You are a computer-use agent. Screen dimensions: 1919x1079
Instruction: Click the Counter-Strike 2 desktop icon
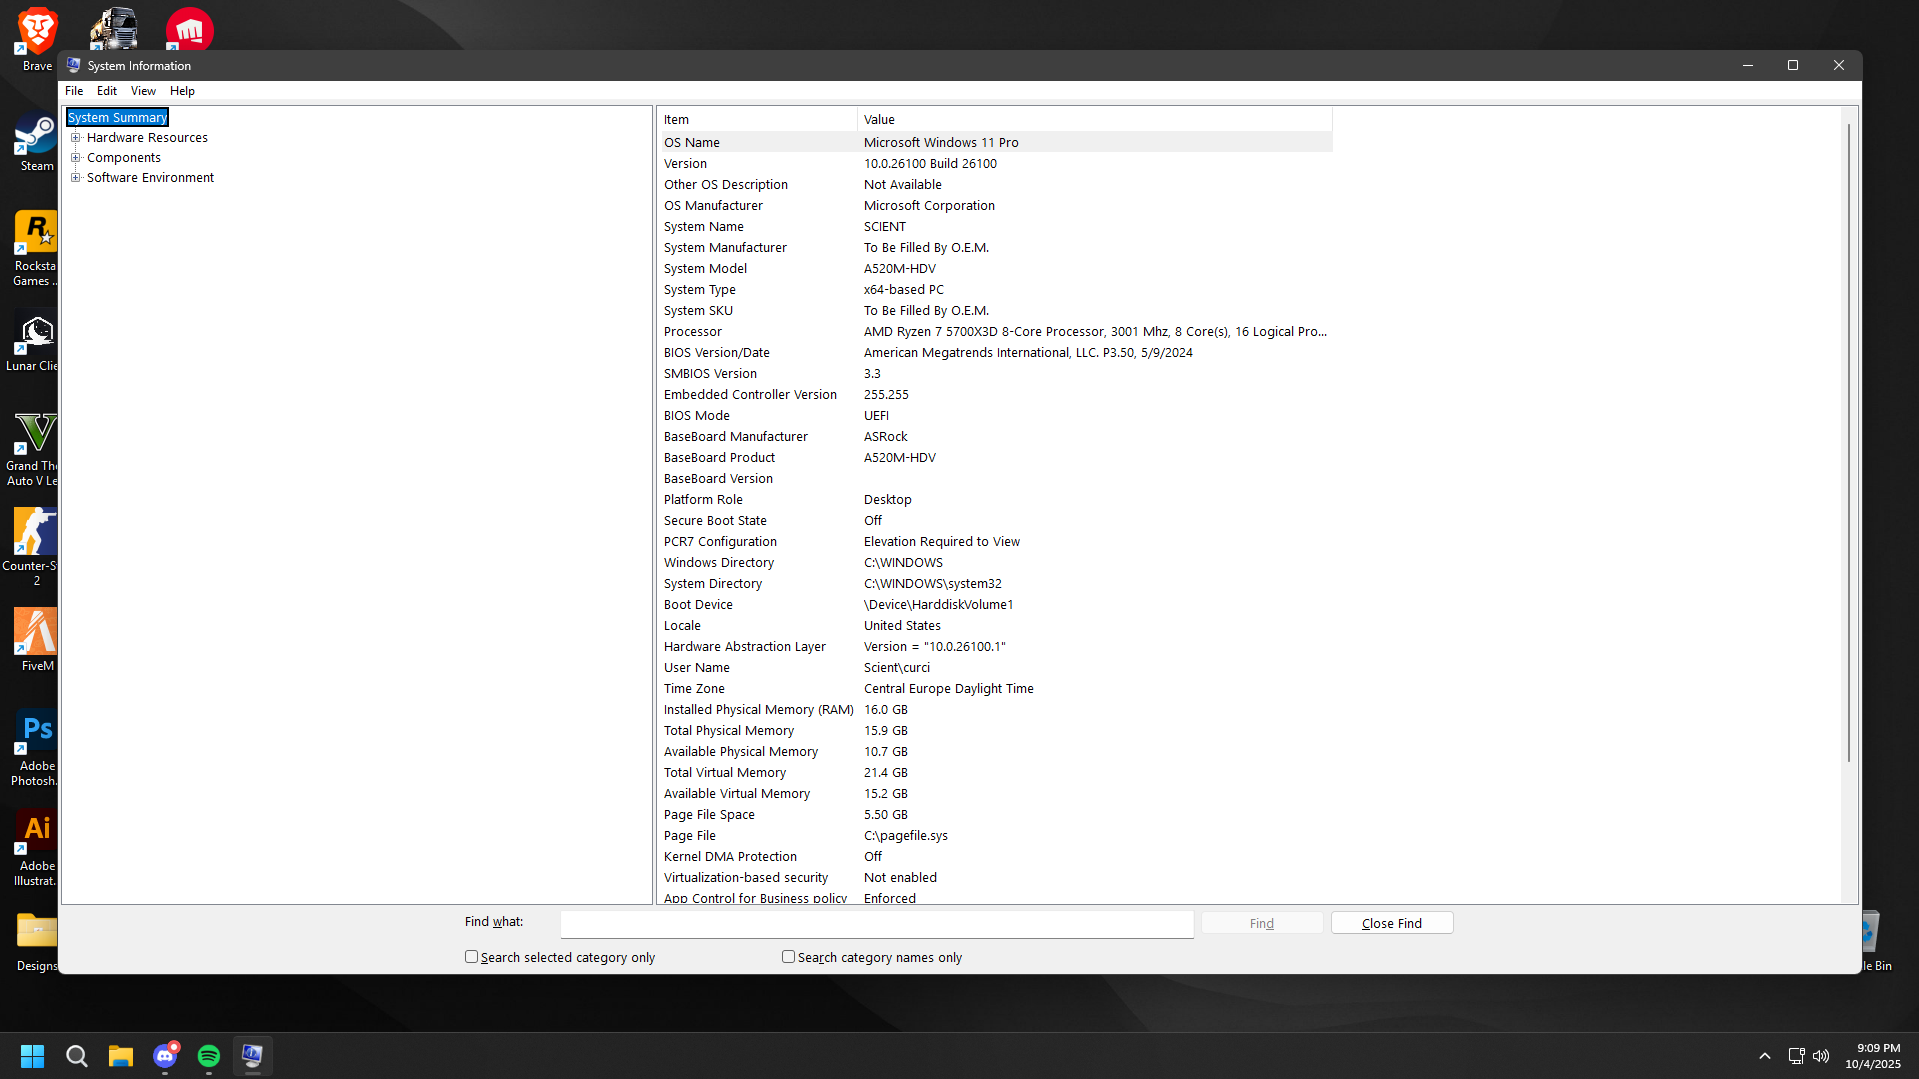click(32, 546)
